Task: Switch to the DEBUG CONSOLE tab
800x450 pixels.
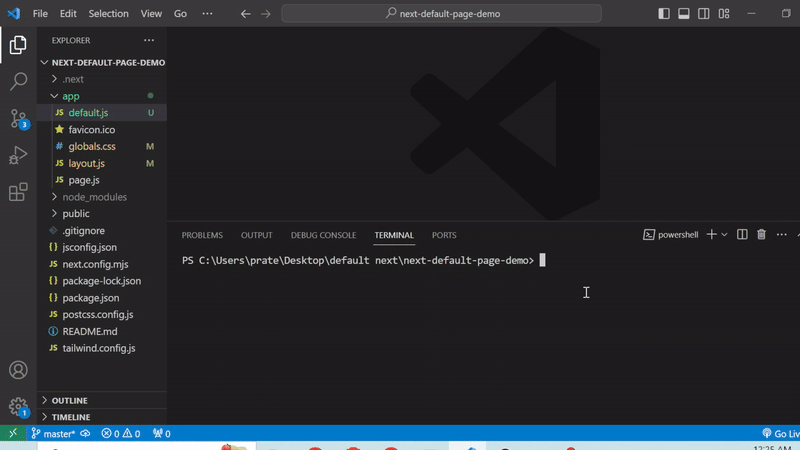Action: pos(323,235)
